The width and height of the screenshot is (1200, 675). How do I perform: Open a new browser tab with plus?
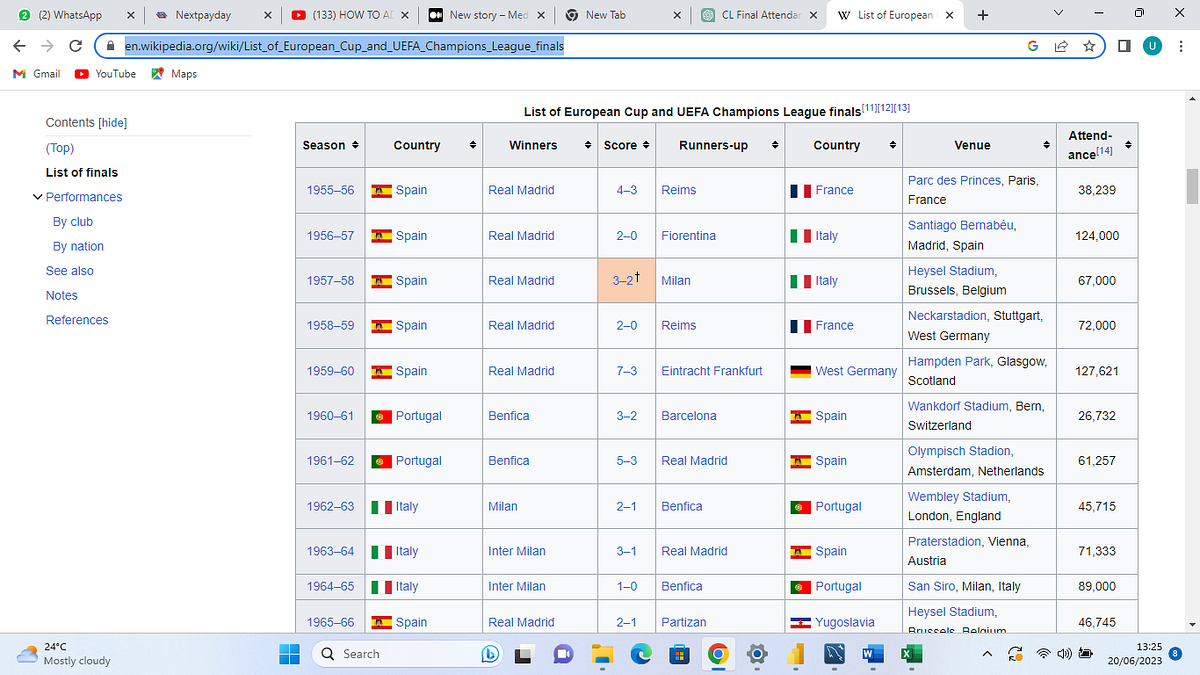pos(983,15)
